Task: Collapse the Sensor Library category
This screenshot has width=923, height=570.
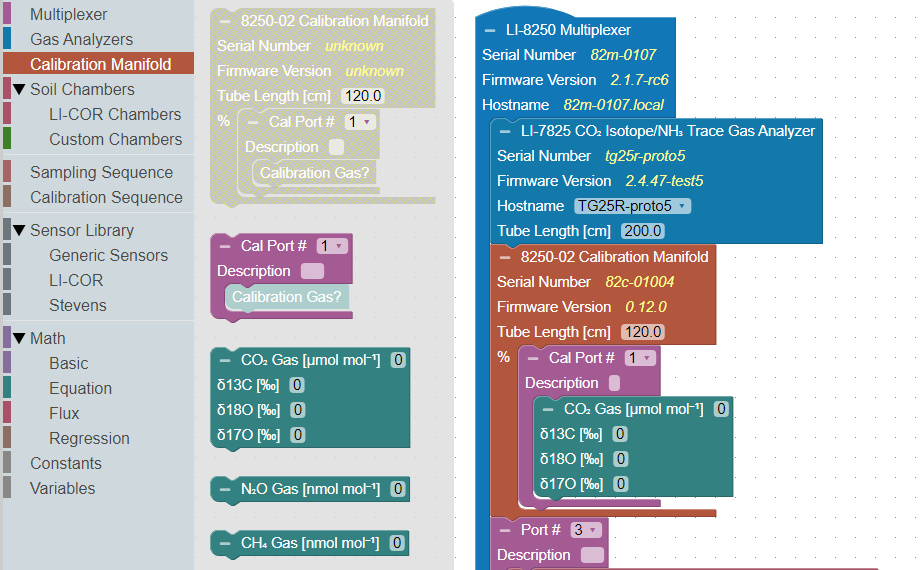Action: point(19,231)
